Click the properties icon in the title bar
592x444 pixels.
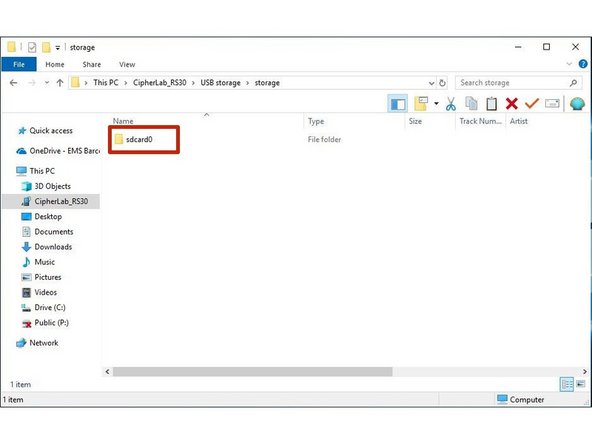tap(32, 48)
